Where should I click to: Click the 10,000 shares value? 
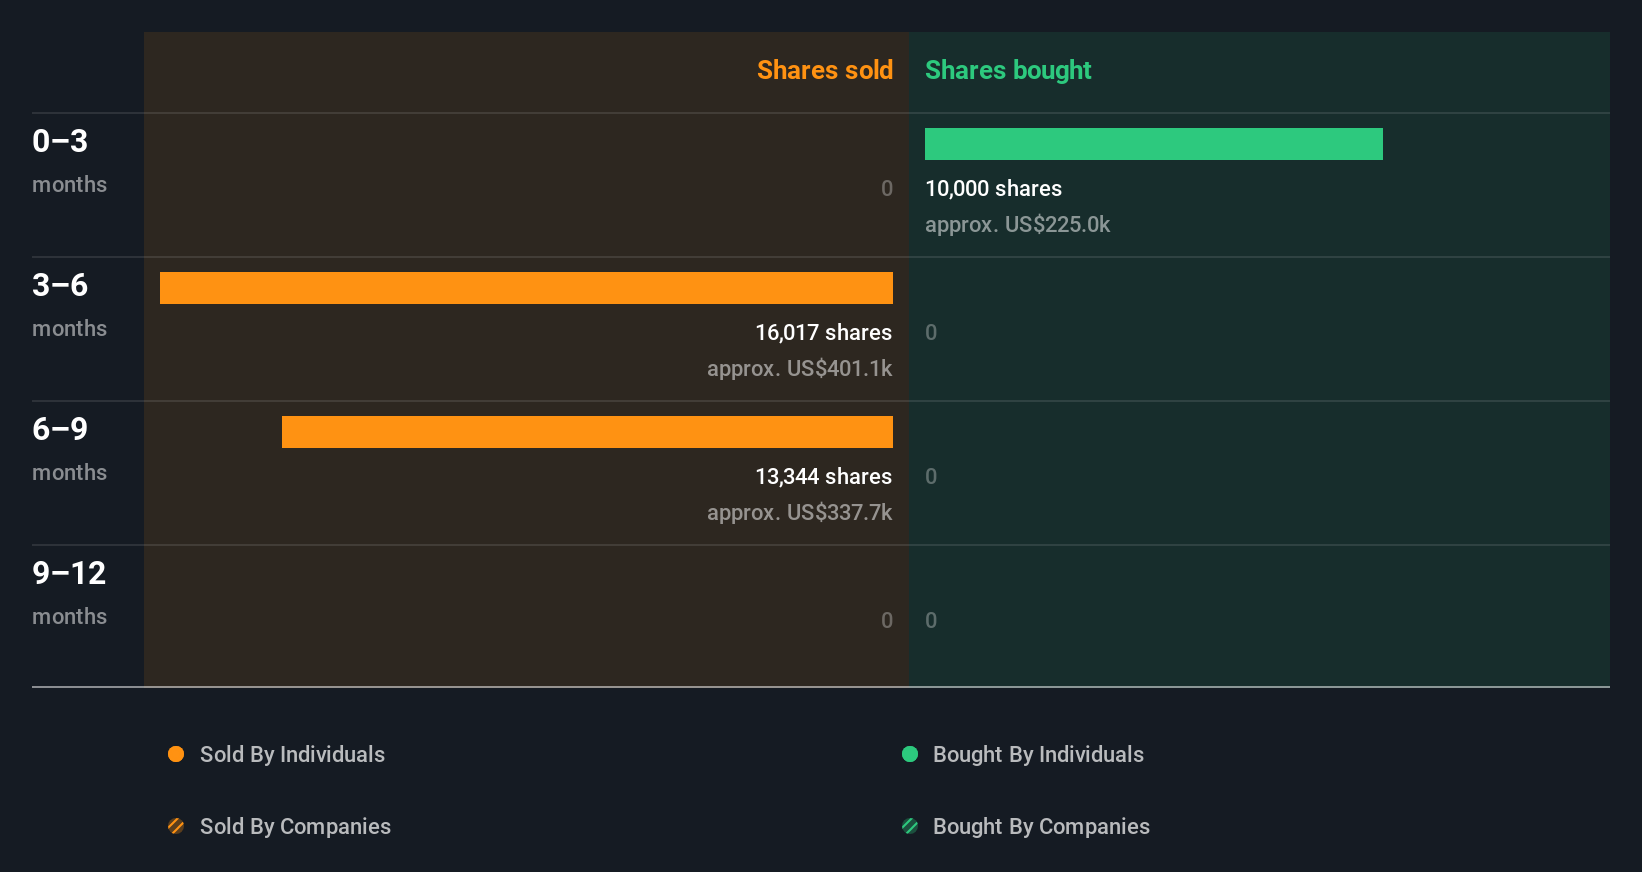993,188
